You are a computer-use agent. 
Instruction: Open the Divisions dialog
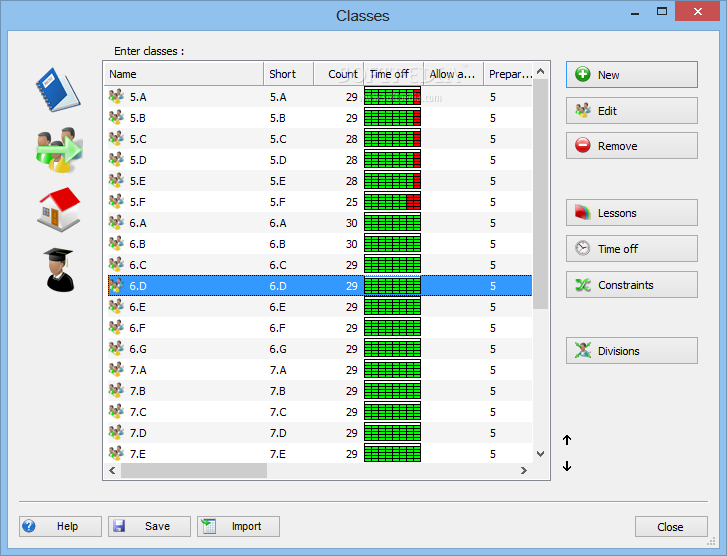[631, 351]
